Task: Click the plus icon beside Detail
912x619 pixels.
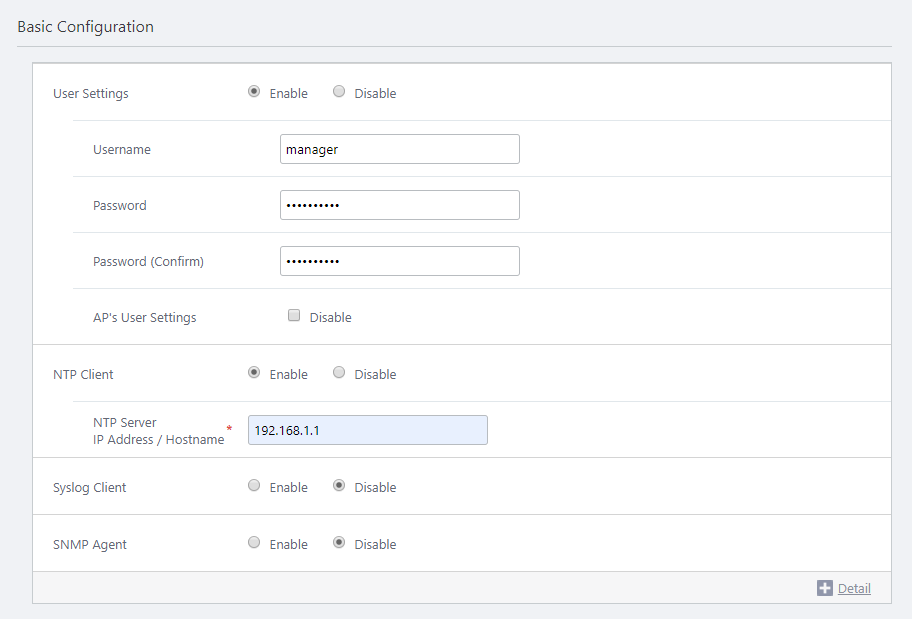Action: [825, 588]
